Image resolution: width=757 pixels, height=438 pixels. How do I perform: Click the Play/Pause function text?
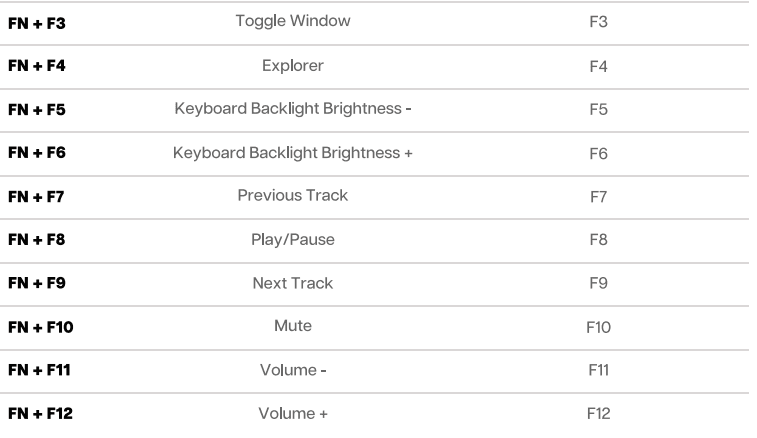(293, 240)
